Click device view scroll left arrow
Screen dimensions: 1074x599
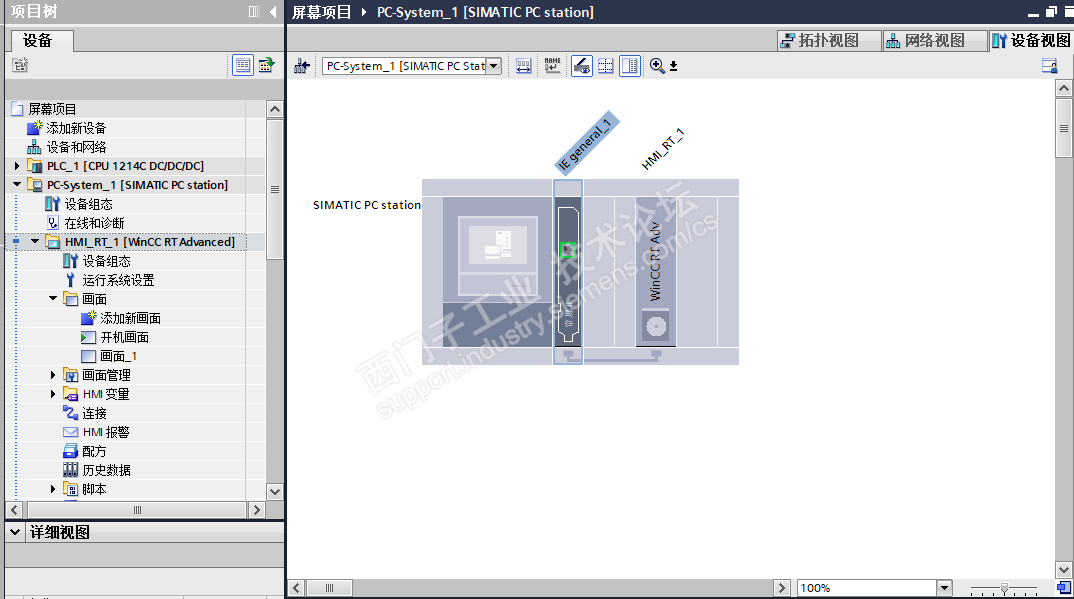click(x=296, y=587)
